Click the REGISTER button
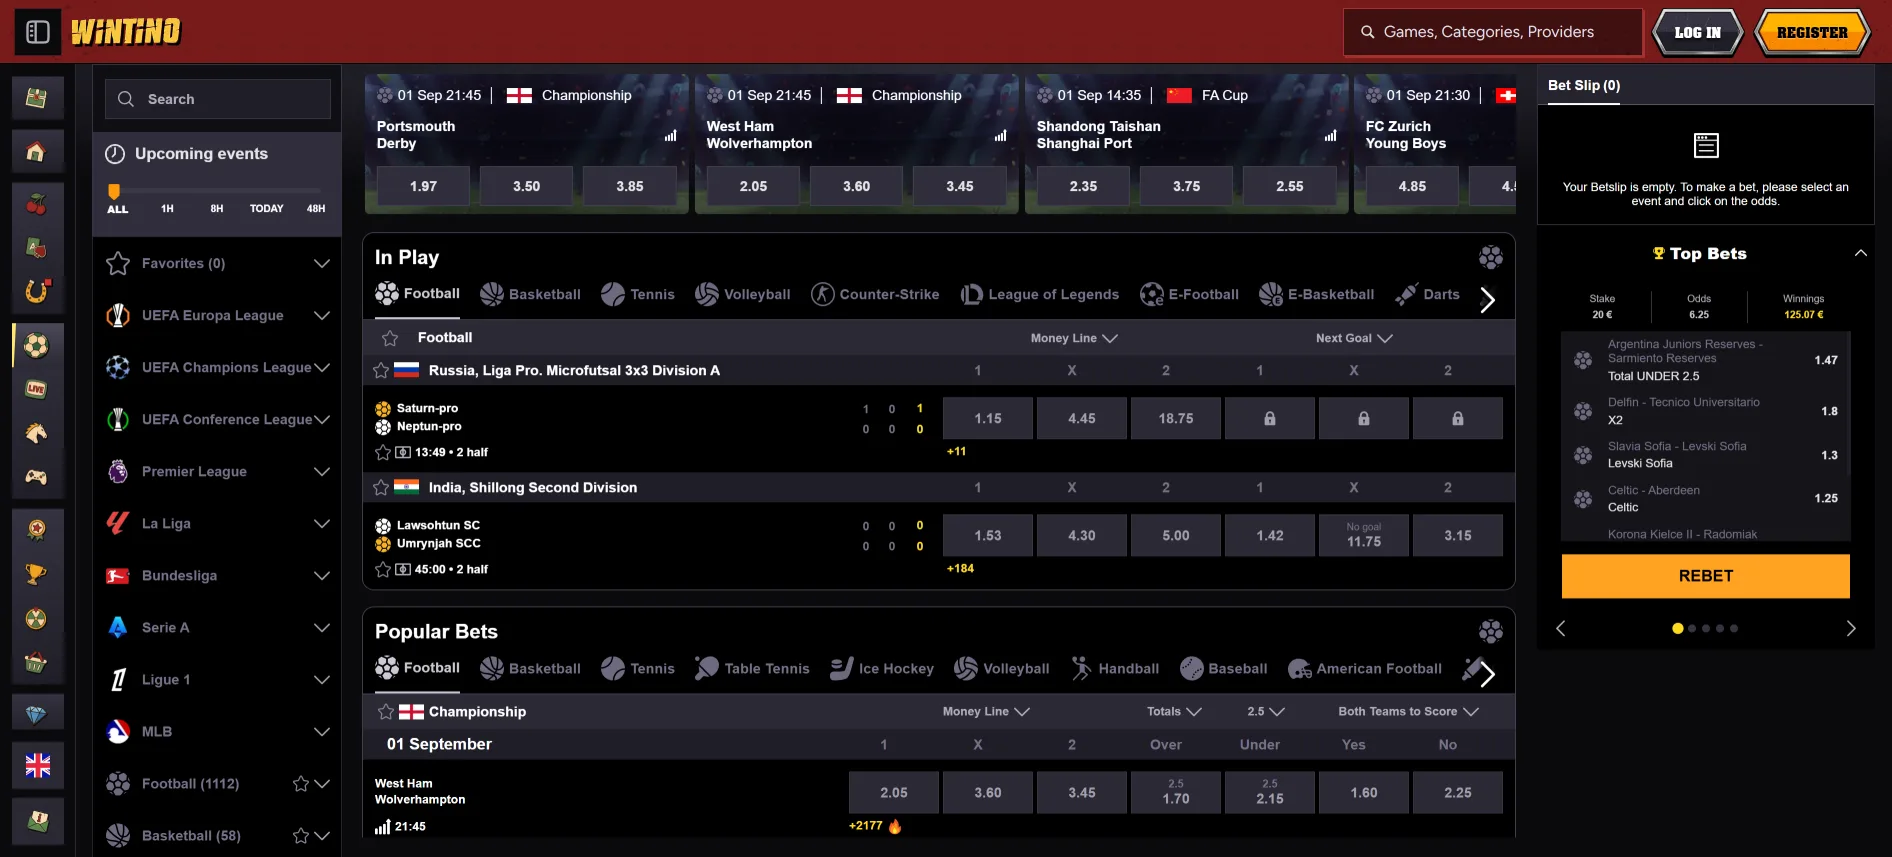Viewport: 1892px width, 857px height. [x=1812, y=32]
